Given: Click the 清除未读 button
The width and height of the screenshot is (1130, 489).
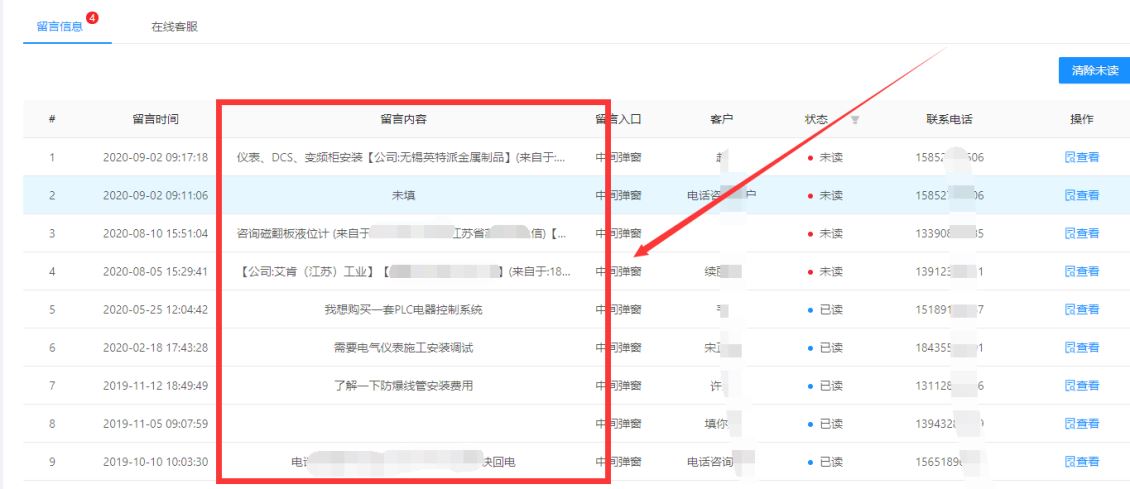Looking at the screenshot, I should [1094, 70].
